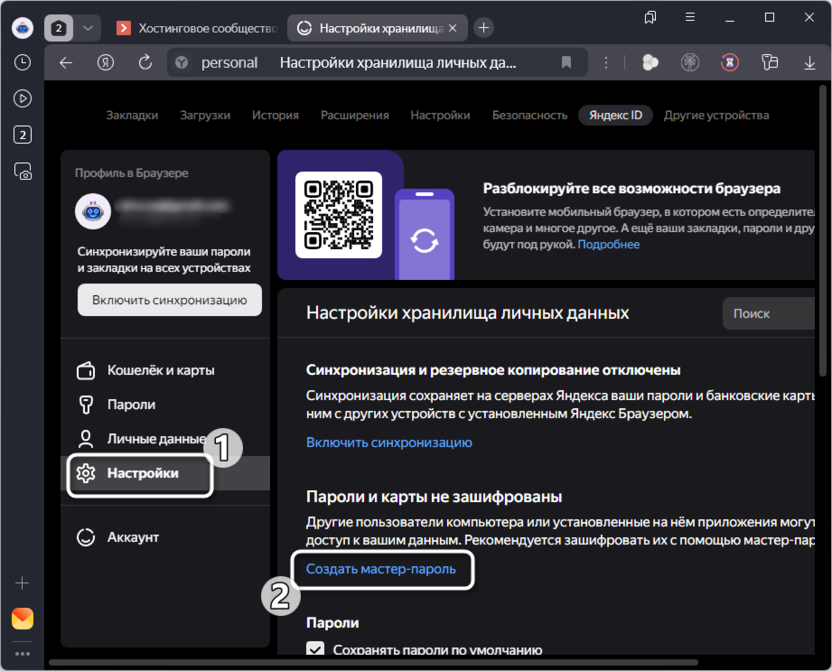Toggle Сохранять пароли по умолчанию checkbox
Viewport: 832px width, 671px height.
pos(316,648)
